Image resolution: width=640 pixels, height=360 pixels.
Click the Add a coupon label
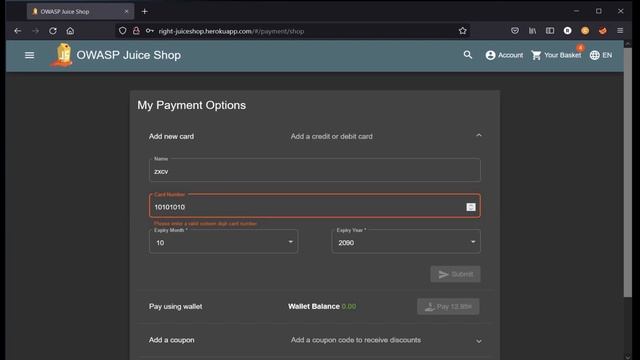pos(171,340)
